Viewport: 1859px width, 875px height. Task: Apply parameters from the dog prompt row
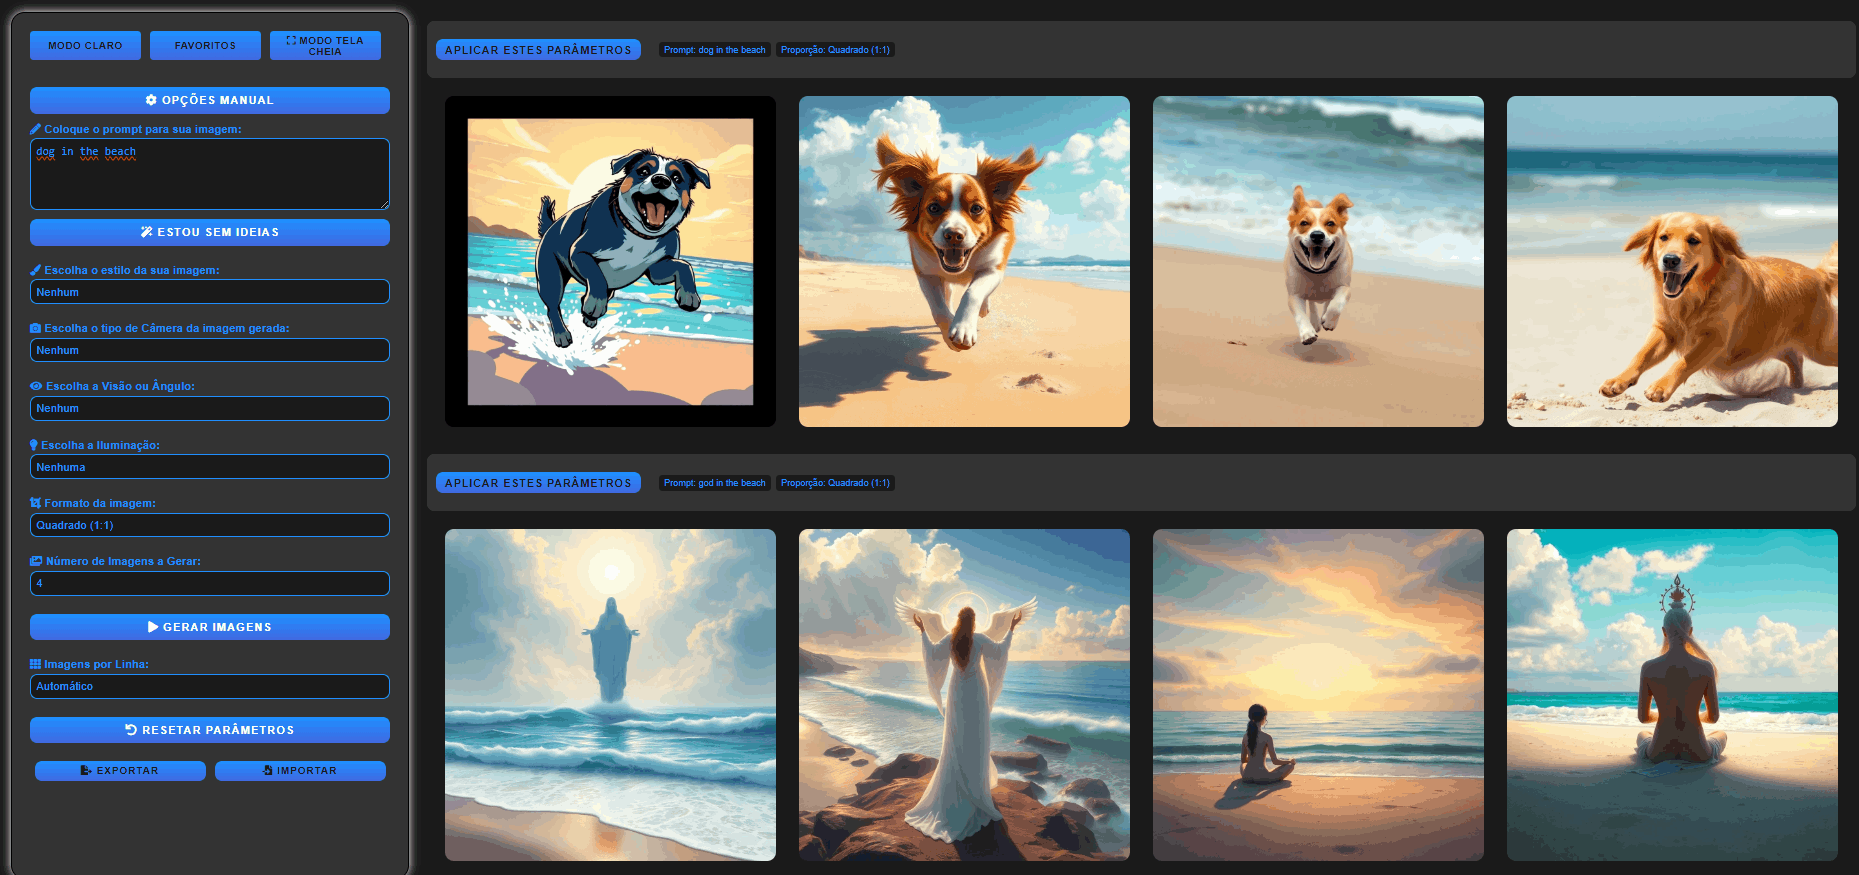pos(538,50)
